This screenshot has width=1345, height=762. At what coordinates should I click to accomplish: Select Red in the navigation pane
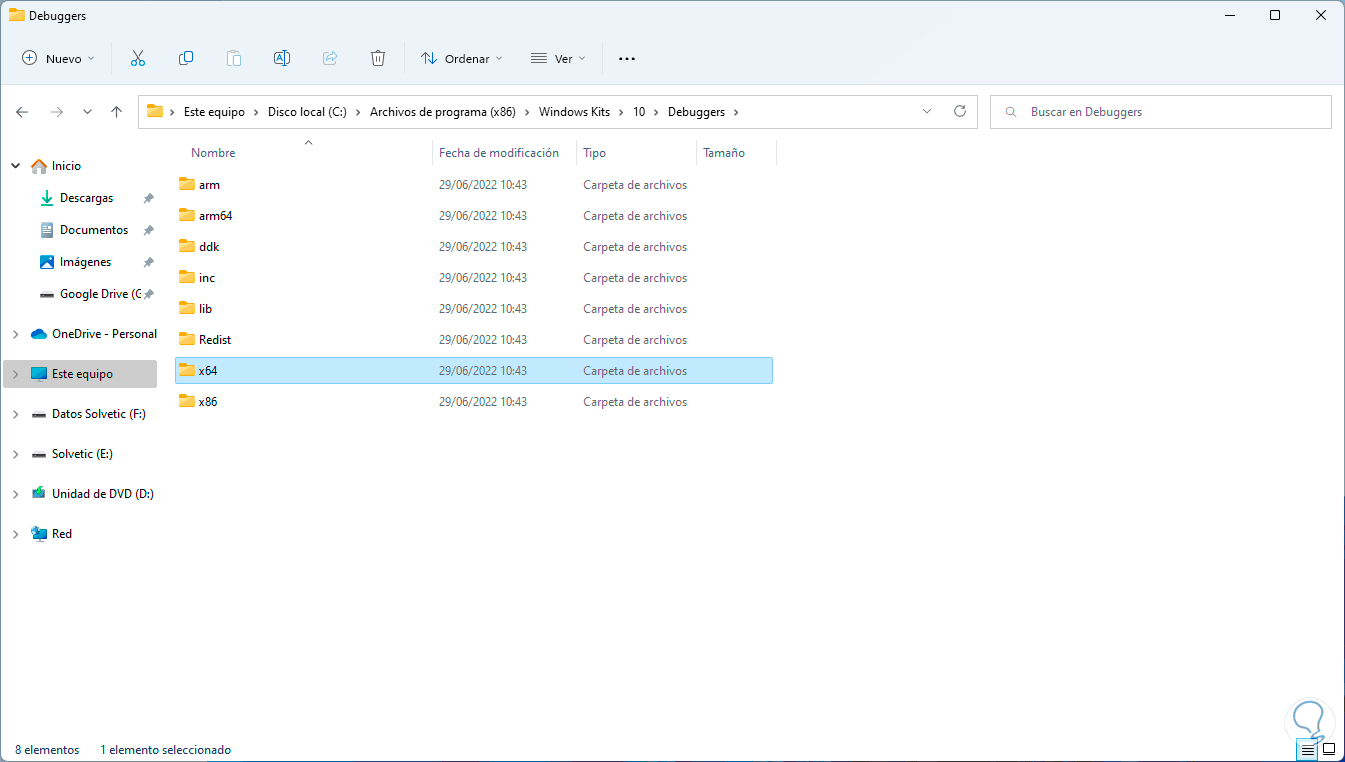click(62, 534)
